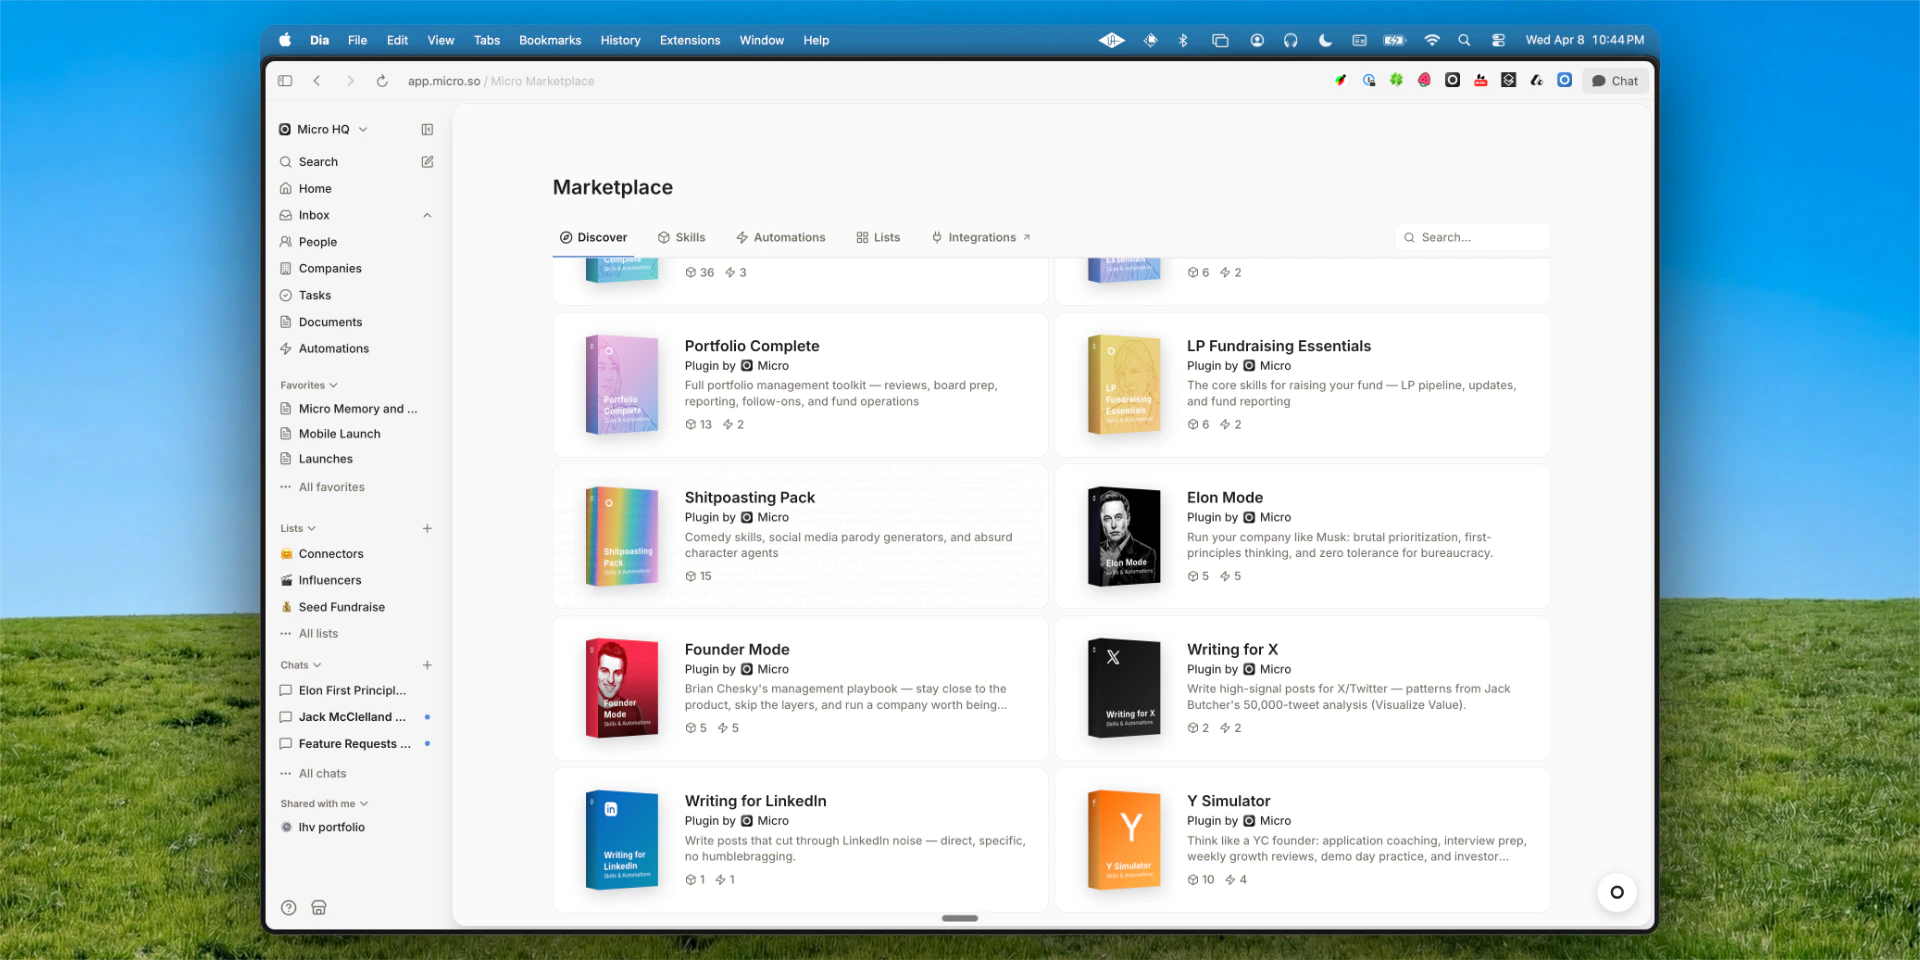Open the Shitposting Pack plugin

(750, 497)
